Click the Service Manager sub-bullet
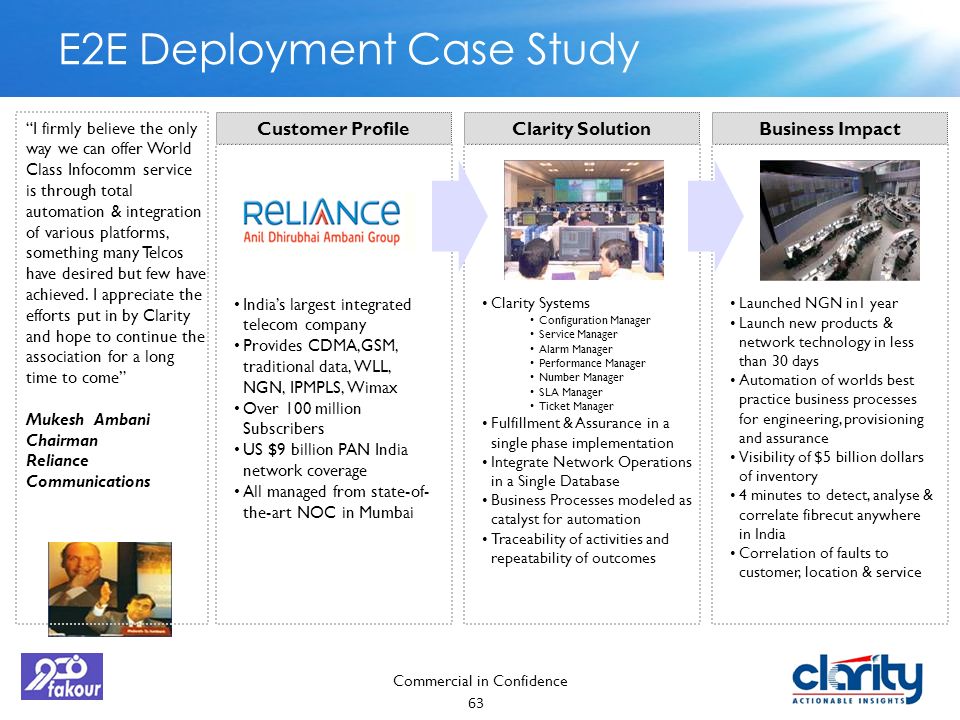This screenshot has width=960, height=720. [574, 334]
